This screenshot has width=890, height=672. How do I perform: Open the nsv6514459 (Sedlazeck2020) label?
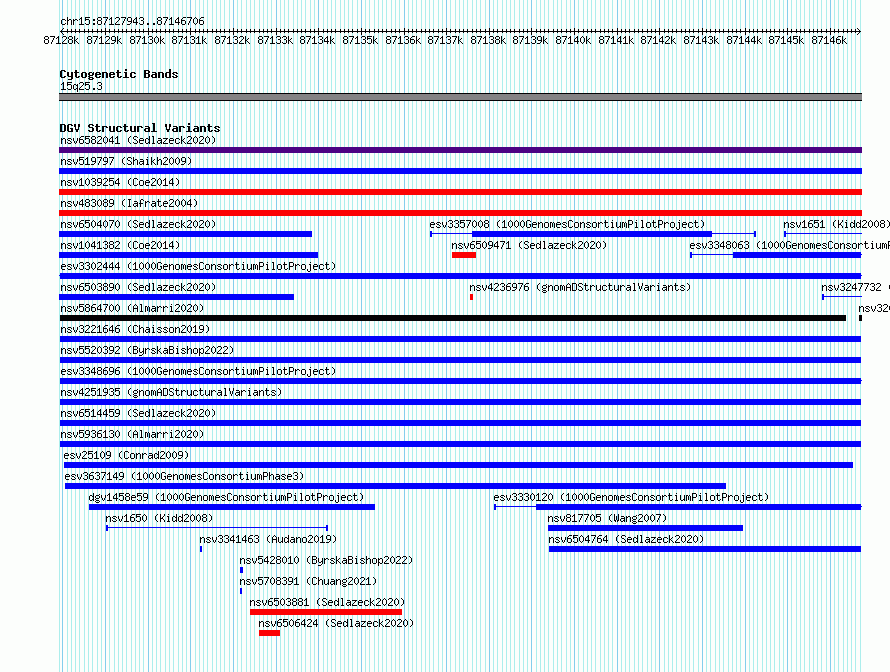138,413
